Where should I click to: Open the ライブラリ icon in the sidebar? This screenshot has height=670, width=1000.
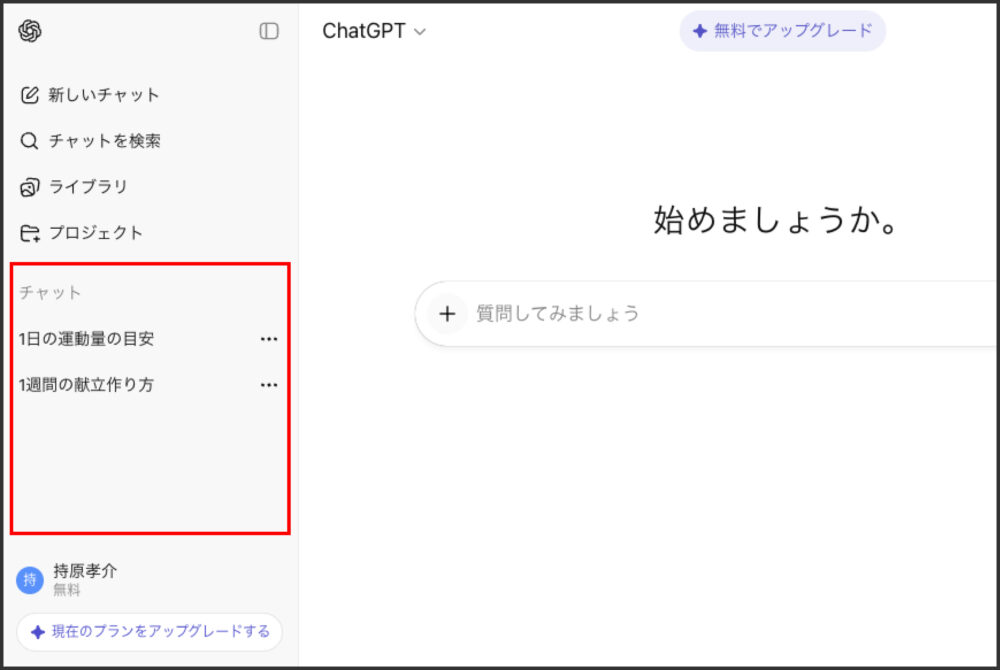point(29,187)
